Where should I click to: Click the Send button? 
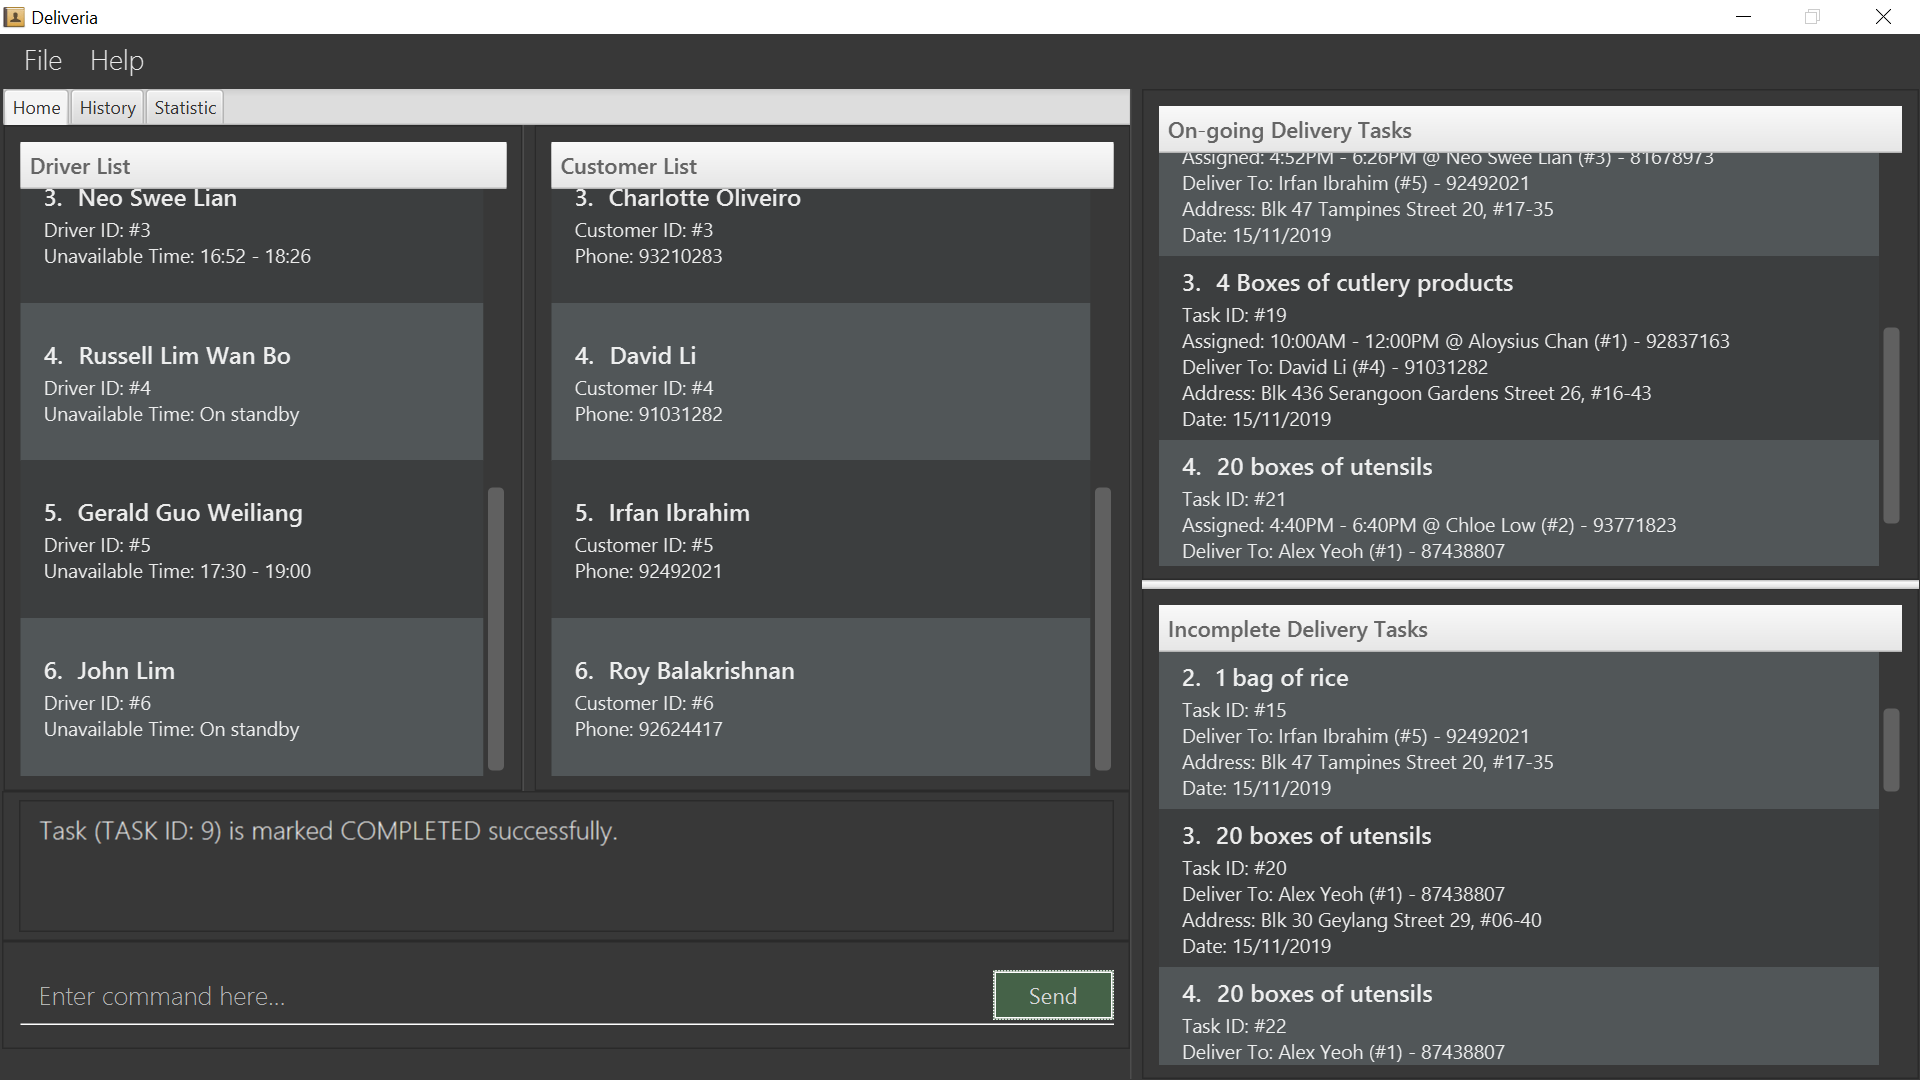point(1052,996)
